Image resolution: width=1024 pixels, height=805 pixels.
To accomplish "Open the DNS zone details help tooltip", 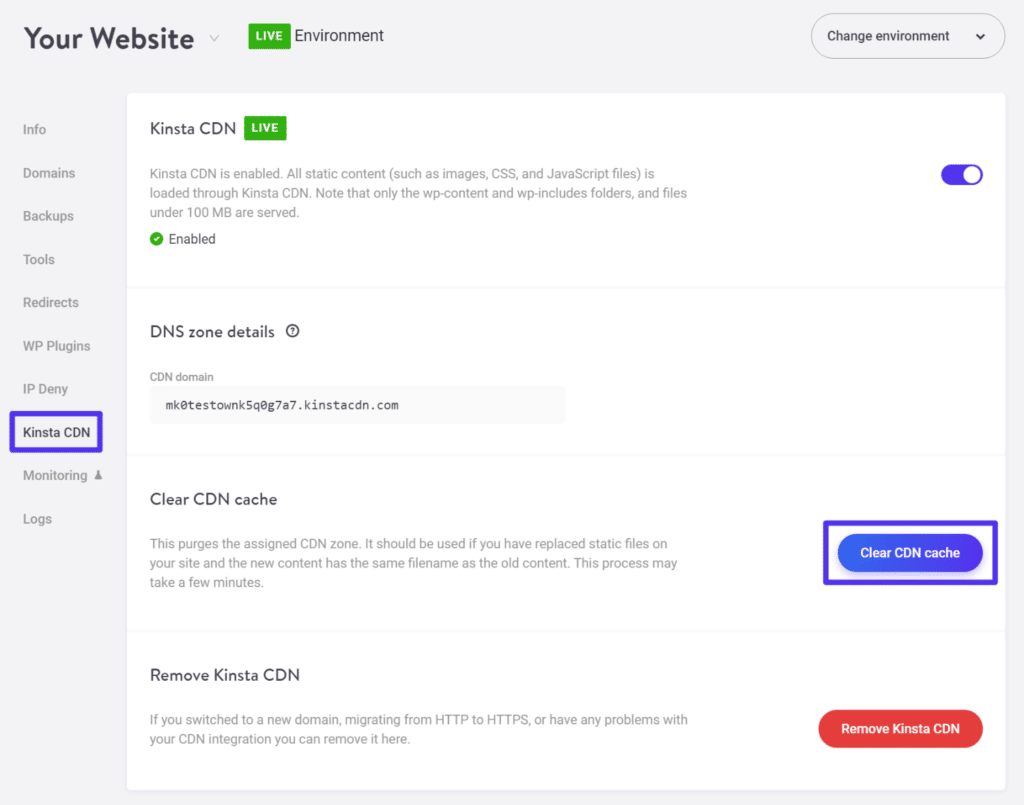I will 292,331.
